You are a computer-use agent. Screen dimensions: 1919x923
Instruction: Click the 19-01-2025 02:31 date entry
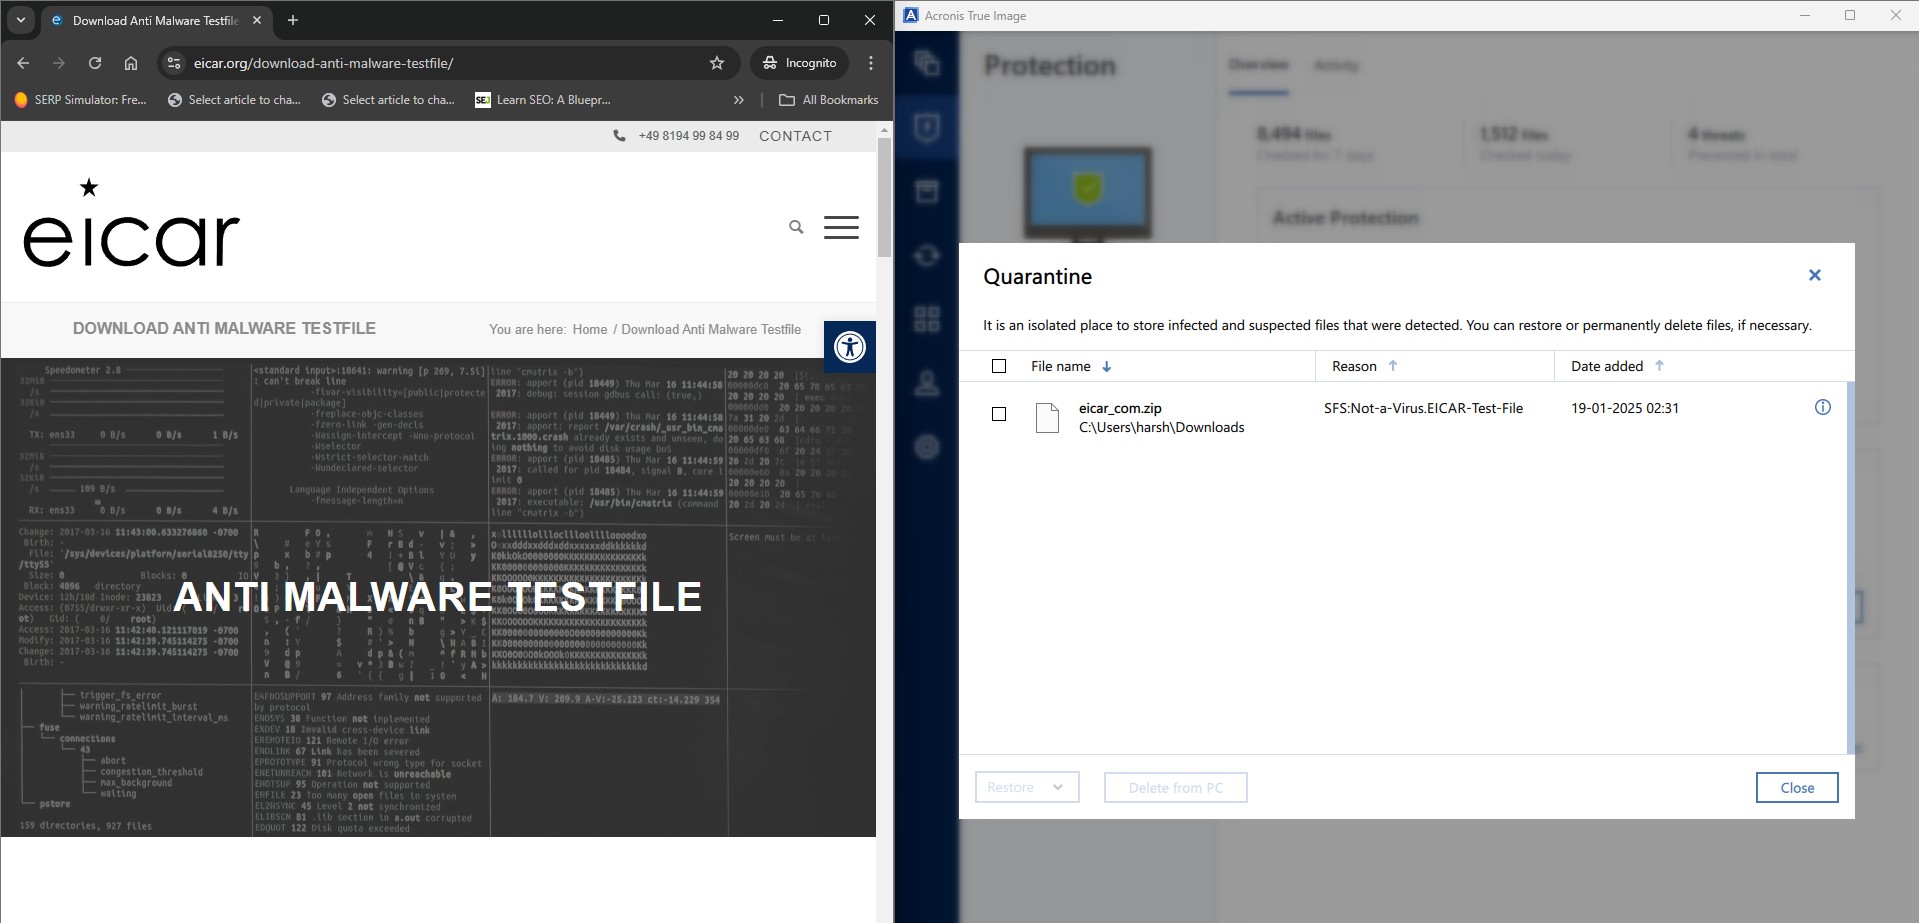(1625, 408)
